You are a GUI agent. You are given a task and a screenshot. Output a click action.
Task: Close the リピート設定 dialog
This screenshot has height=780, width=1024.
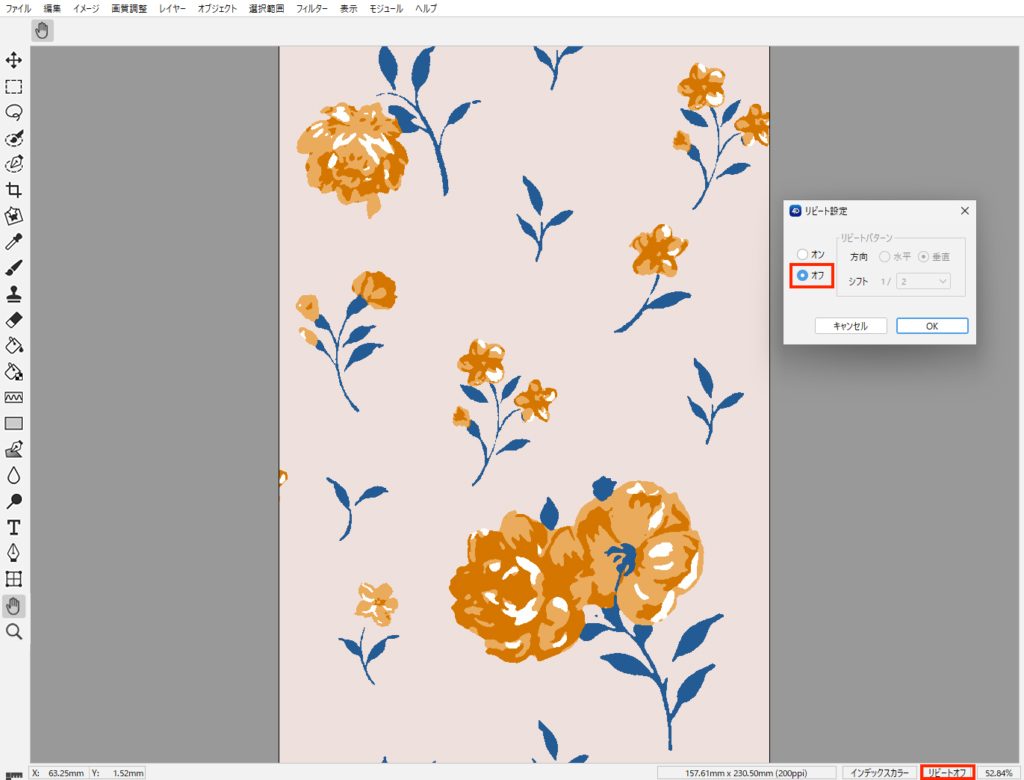point(965,211)
